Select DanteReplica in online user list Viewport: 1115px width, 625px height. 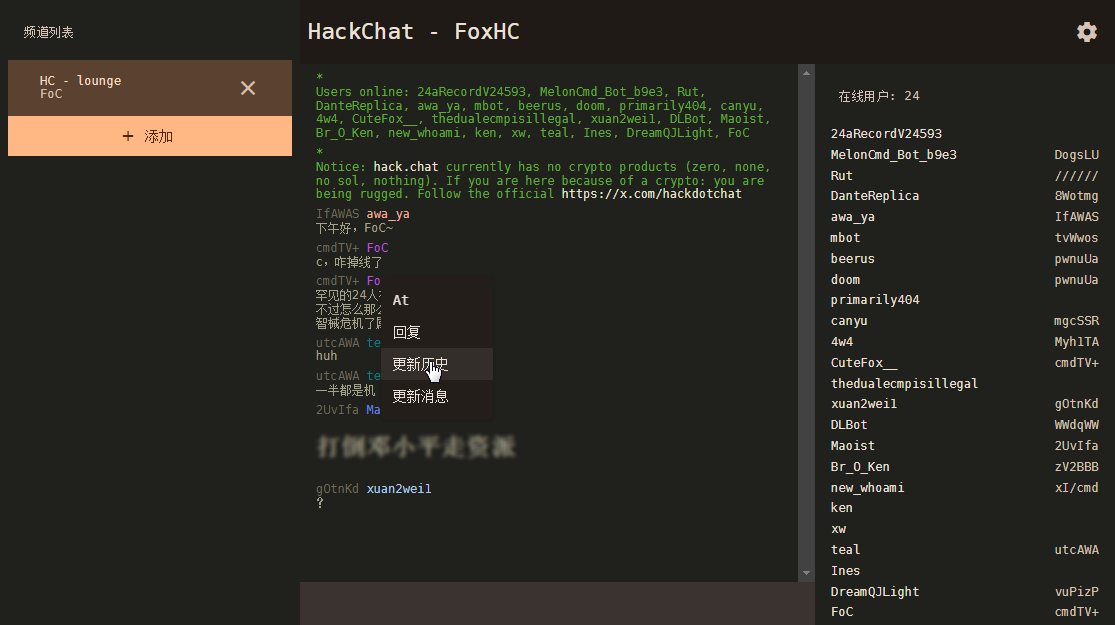[x=875, y=196]
